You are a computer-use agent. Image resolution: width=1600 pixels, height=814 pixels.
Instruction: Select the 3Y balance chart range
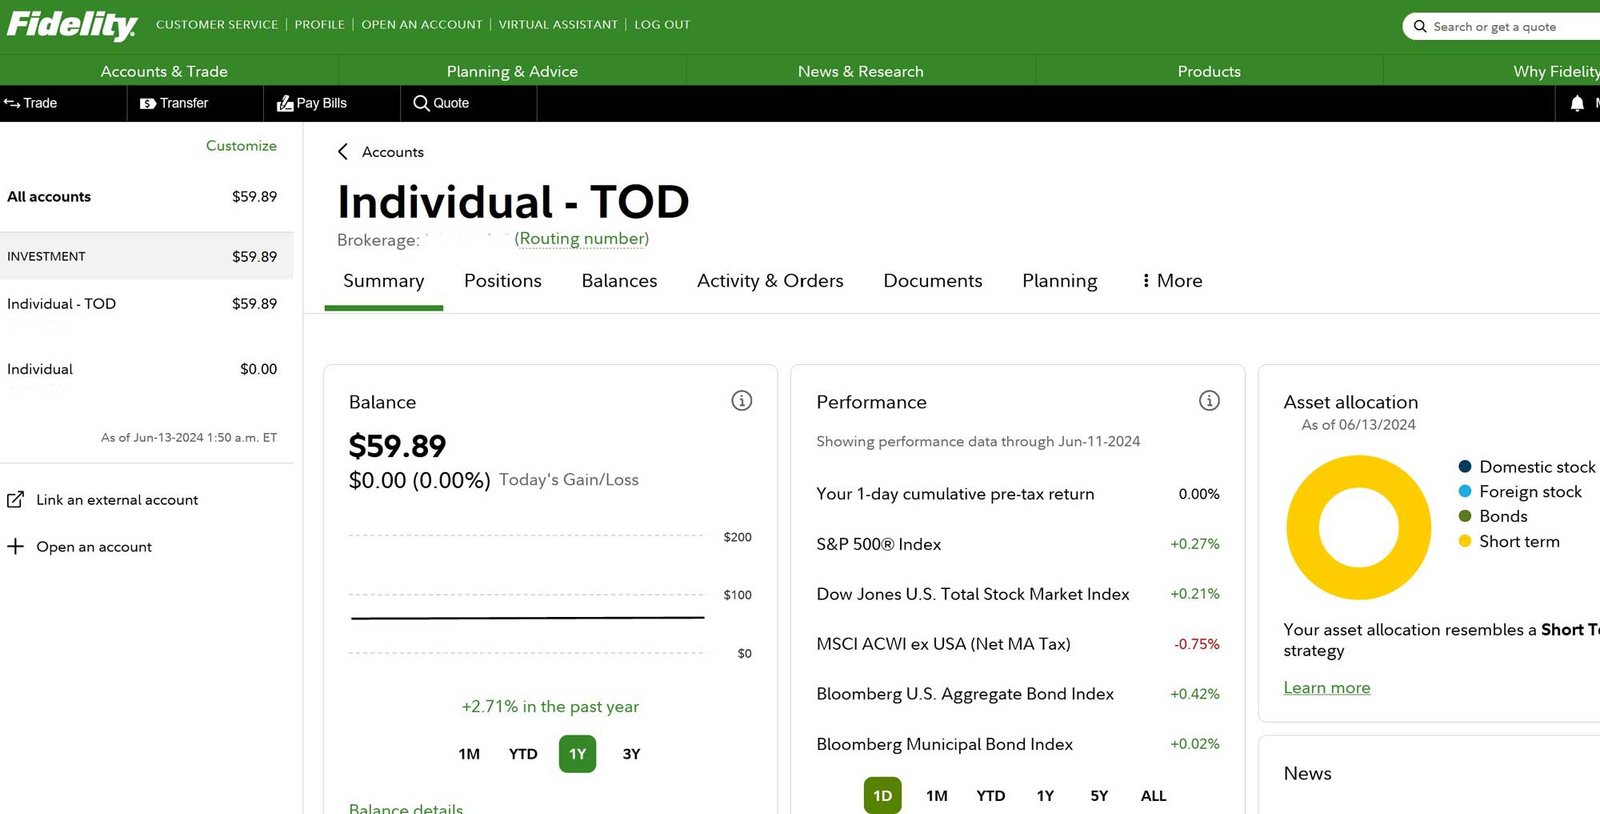631,754
